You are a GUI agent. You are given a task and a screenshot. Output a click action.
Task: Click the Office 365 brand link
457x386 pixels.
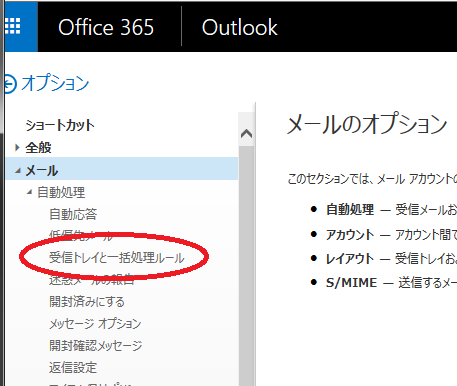(x=106, y=27)
